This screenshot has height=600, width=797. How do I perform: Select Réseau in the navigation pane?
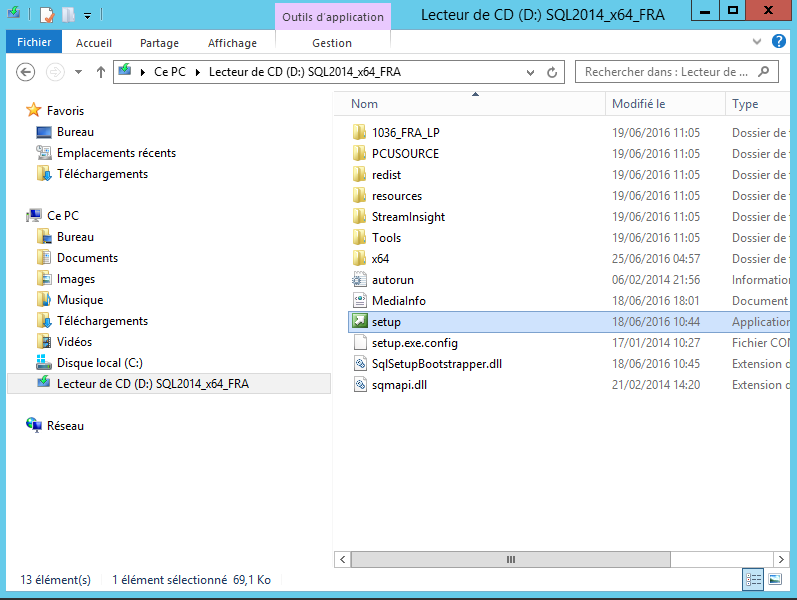coord(65,426)
